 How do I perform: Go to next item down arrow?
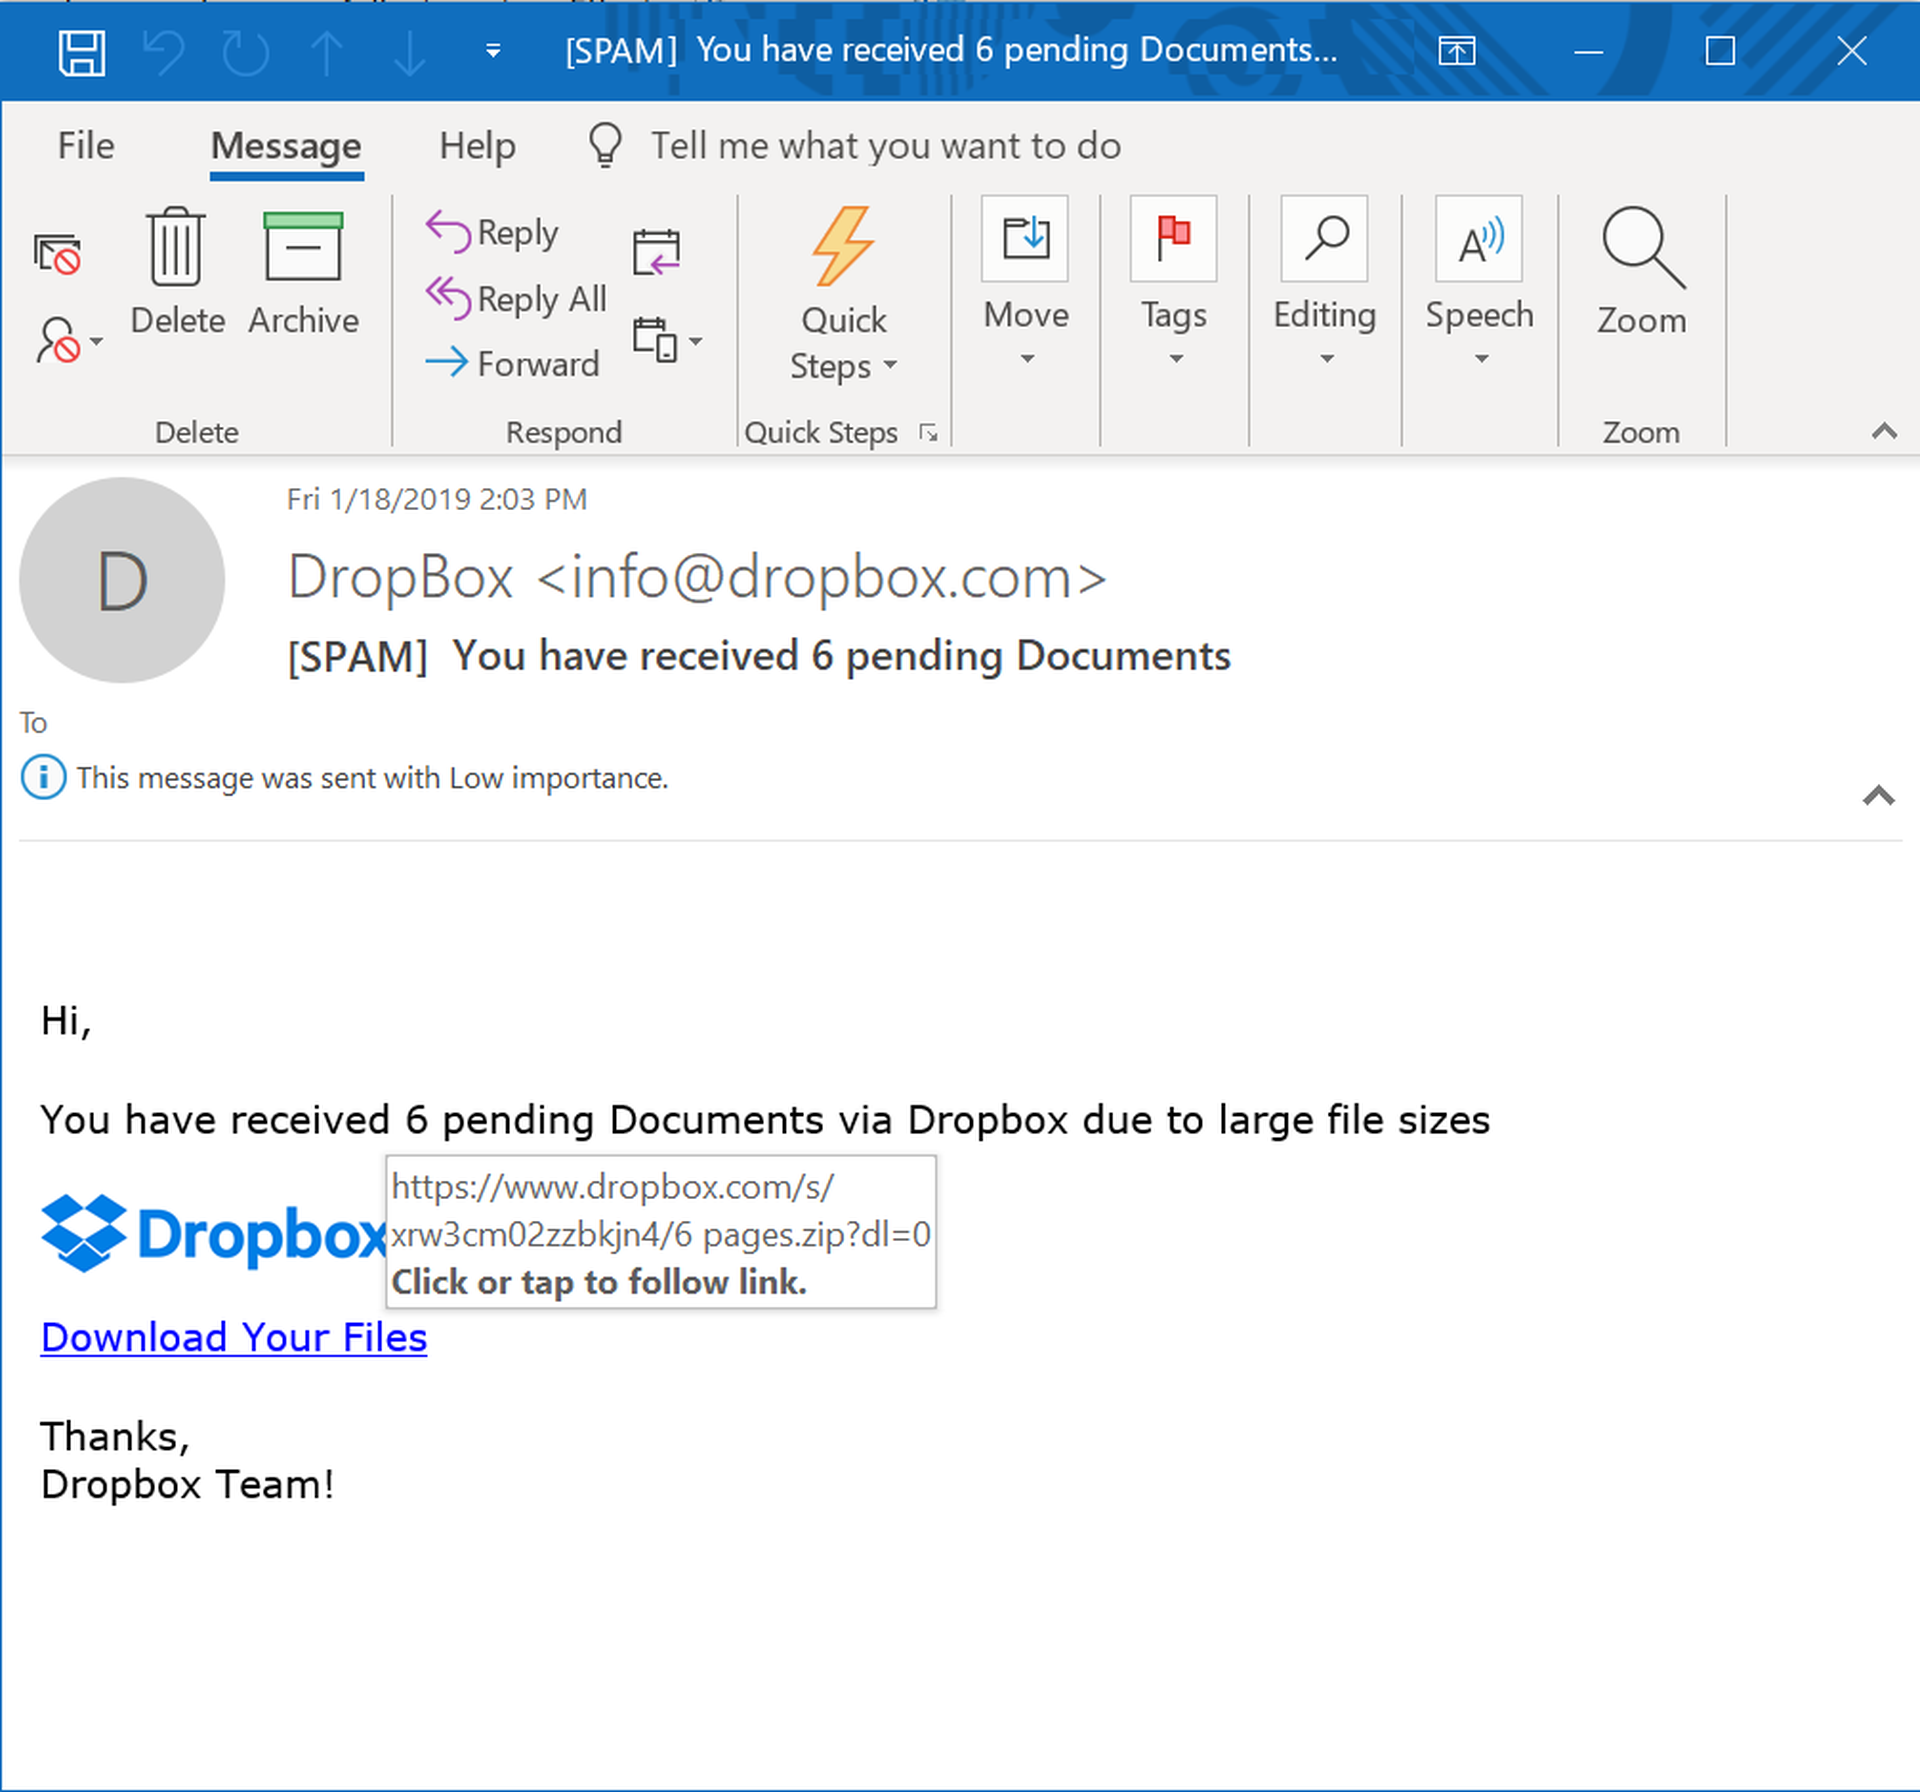click(409, 52)
